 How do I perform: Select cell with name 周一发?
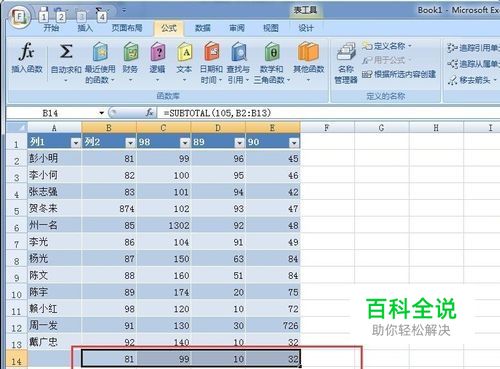point(54,325)
